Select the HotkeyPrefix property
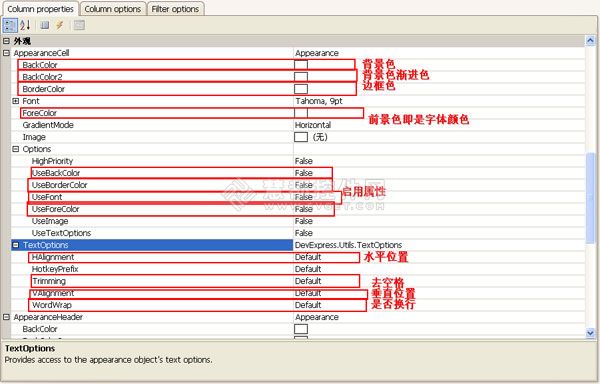This screenshot has height=384, width=600. (x=55, y=269)
